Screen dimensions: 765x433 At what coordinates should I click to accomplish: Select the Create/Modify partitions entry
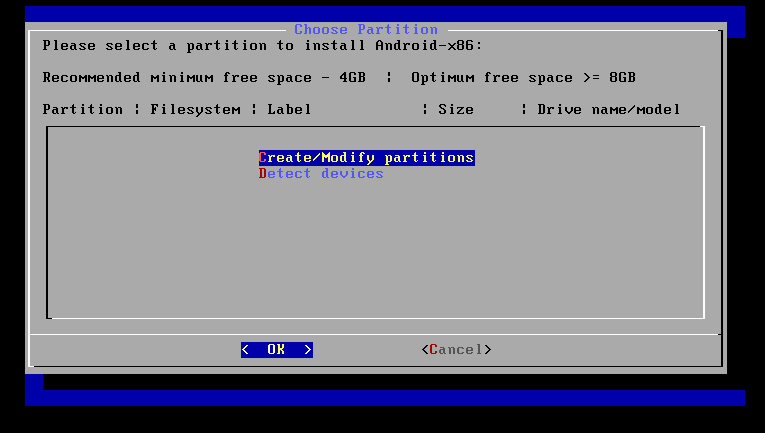click(366, 157)
